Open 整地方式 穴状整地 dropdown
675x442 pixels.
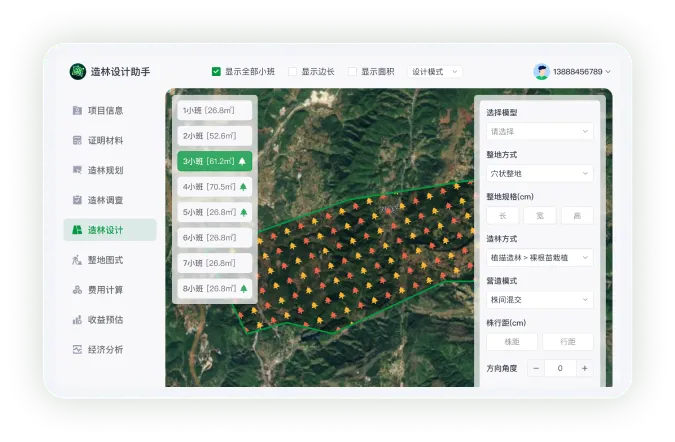pos(539,173)
